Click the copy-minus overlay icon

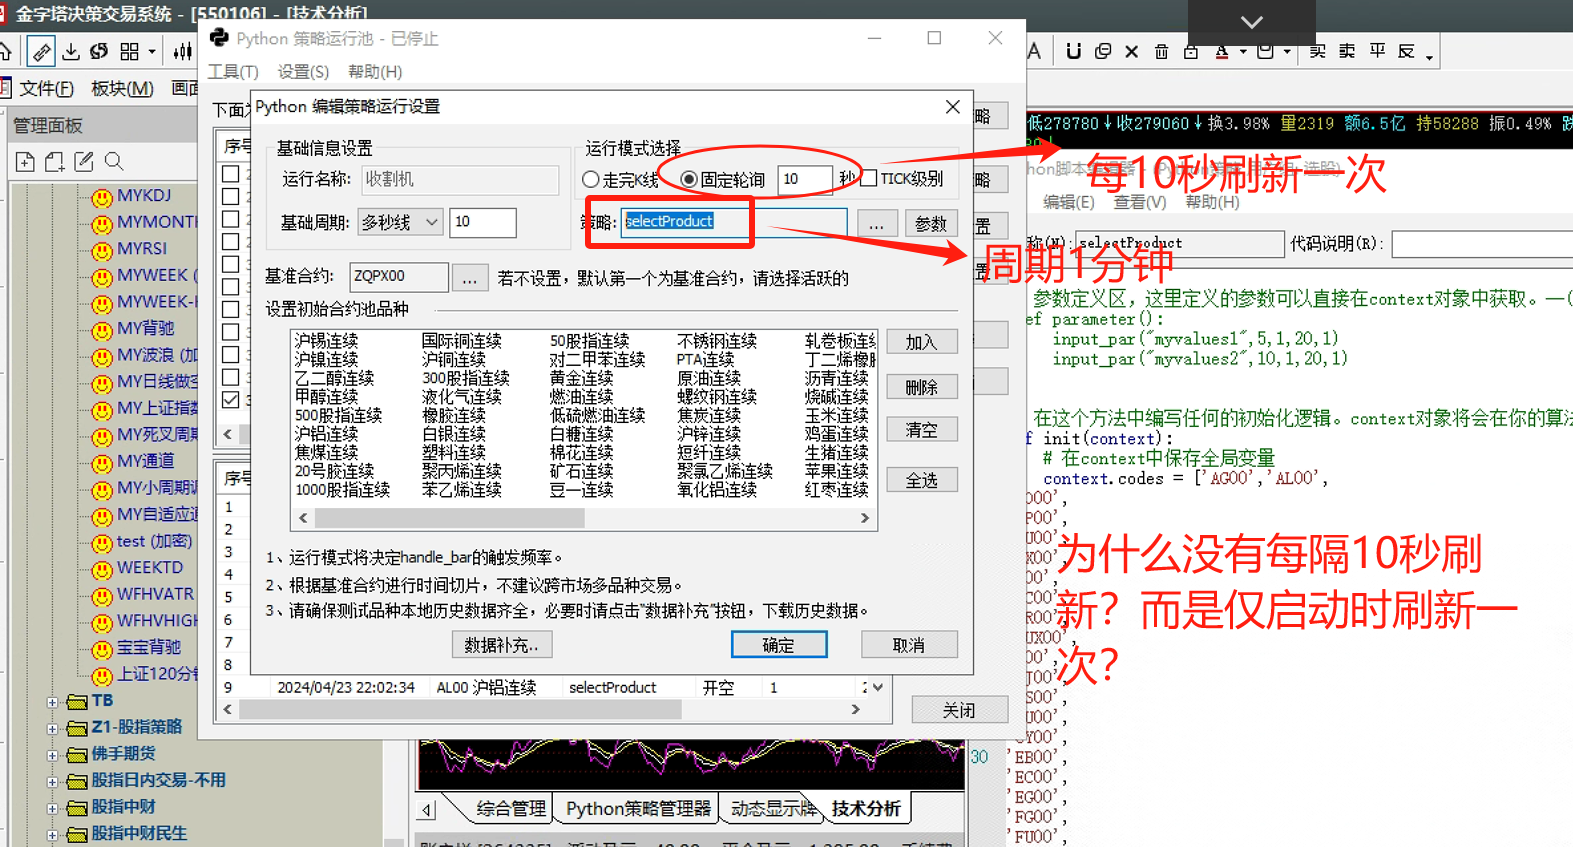[x=1103, y=51]
